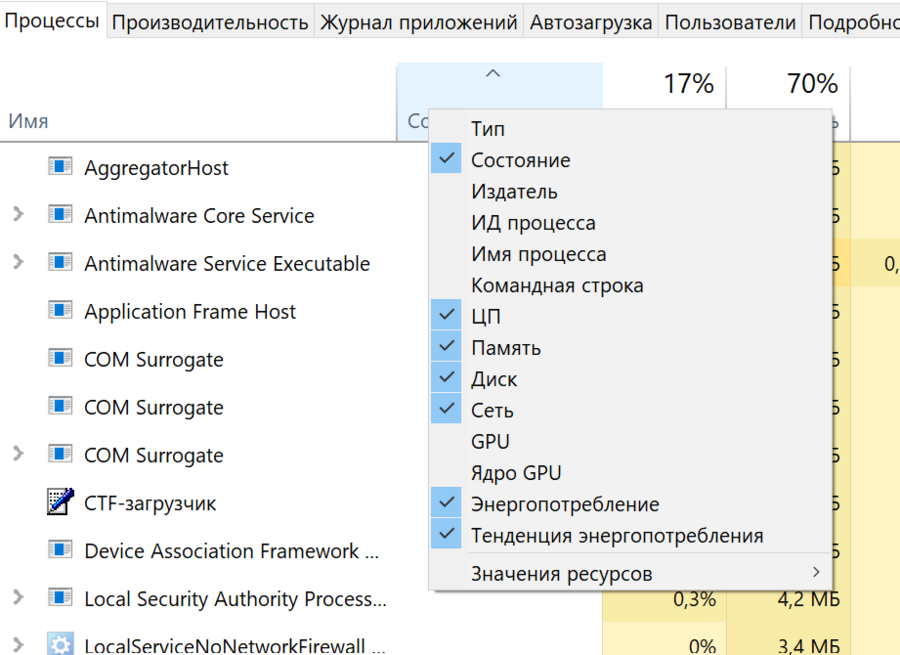Click the Application Frame Host icon
The width and height of the screenshot is (900, 655).
pos(61,310)
